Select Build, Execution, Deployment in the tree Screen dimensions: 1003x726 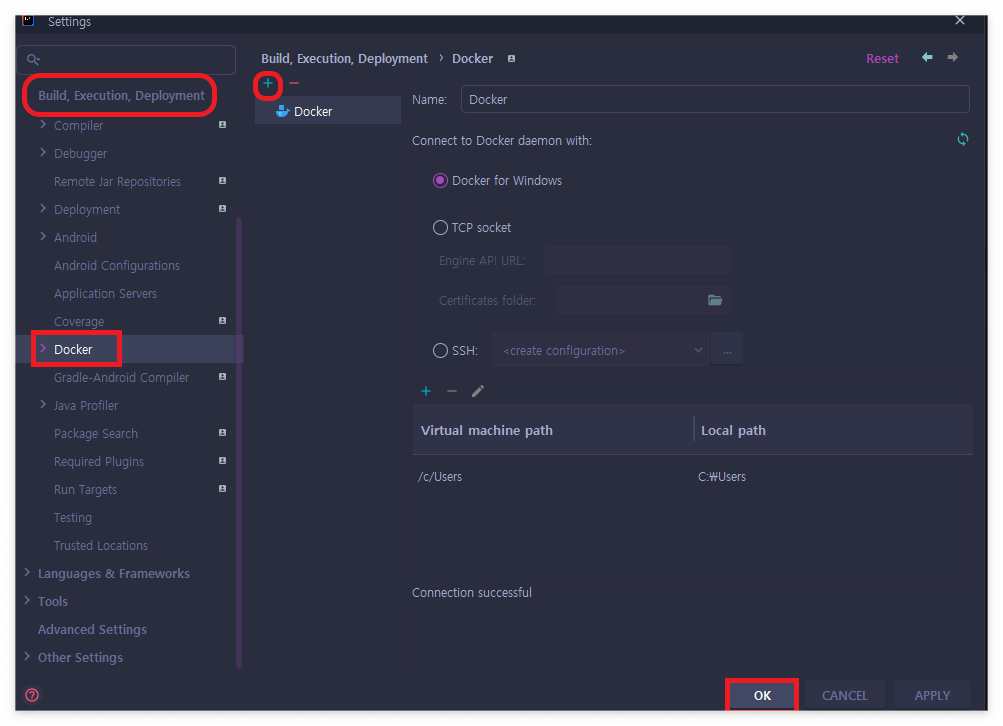point(121,95)
